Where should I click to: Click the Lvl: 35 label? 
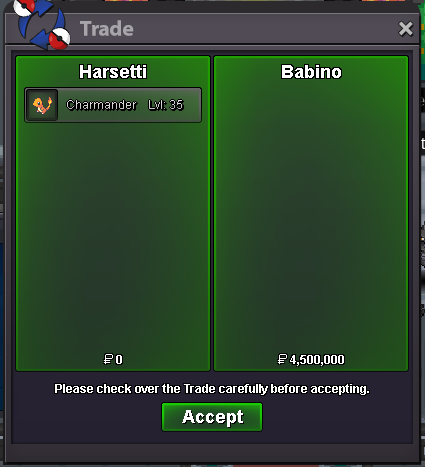pyautogui.click(x=166, y=105)
